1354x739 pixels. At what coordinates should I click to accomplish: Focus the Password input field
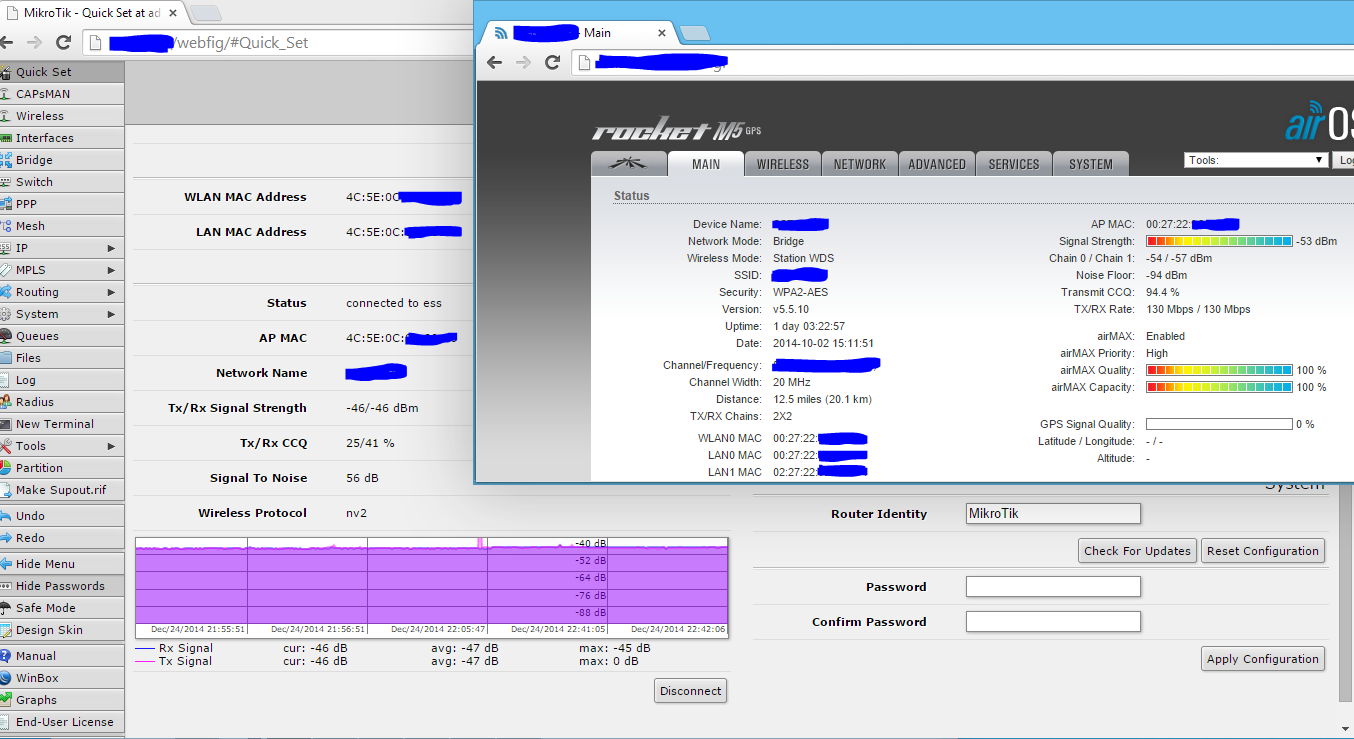click(x=1053, y=586)
